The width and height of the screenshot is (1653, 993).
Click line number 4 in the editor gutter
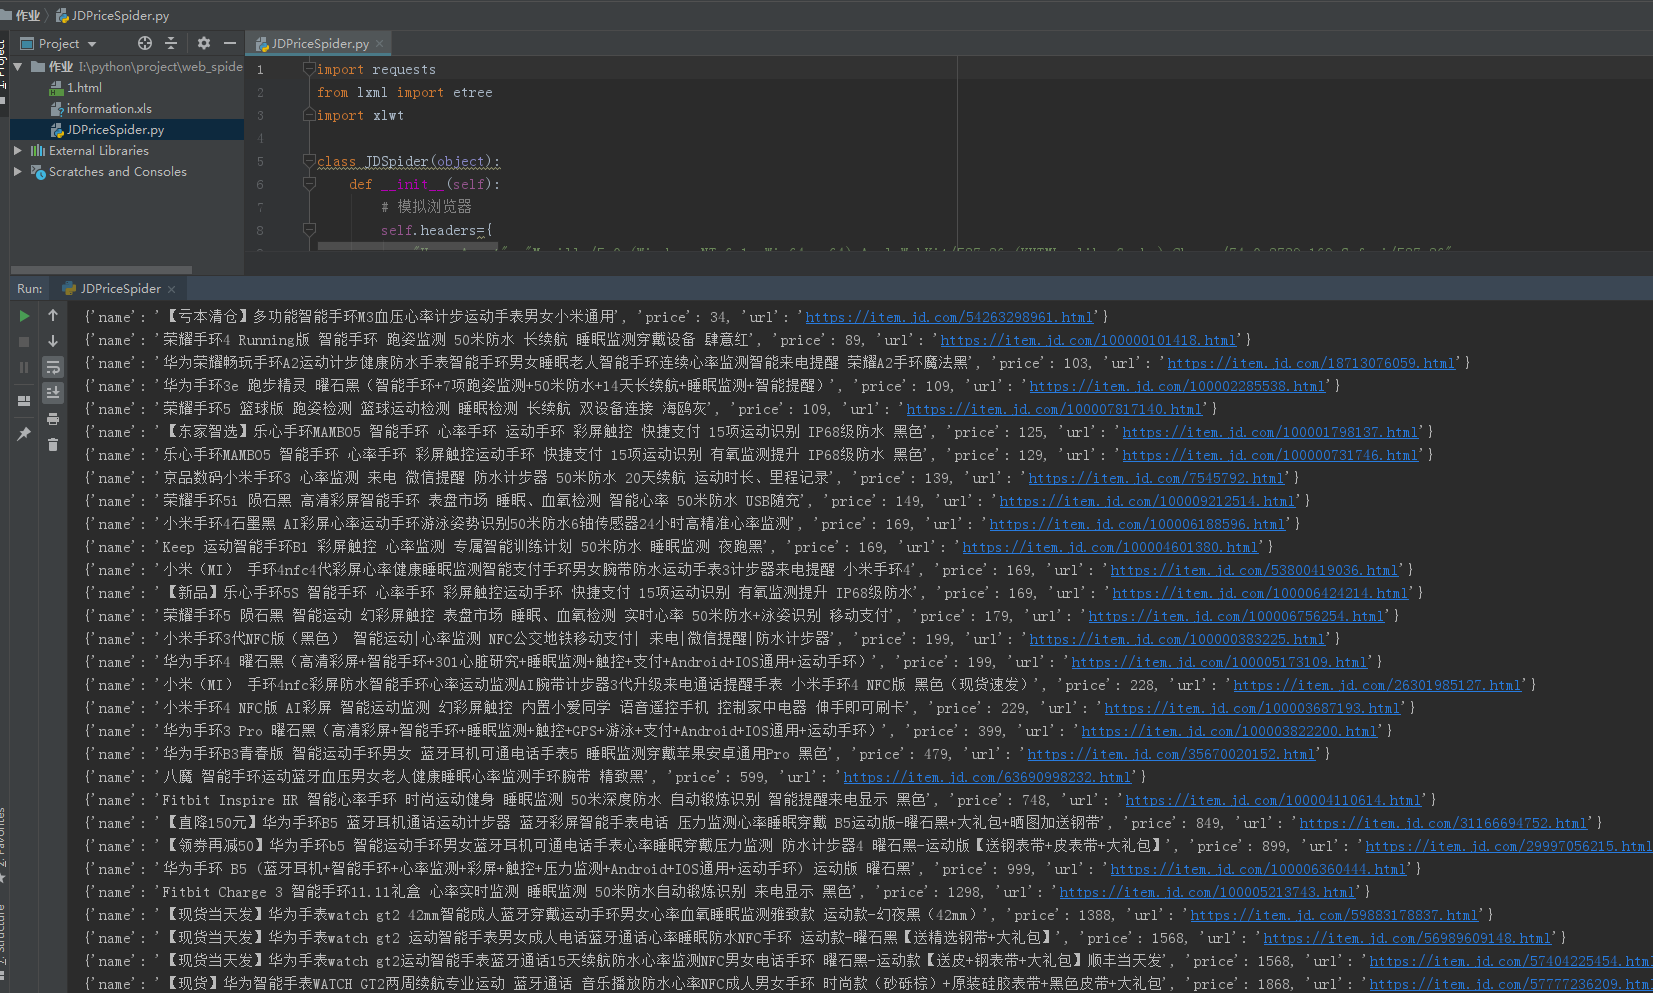pos(260,138)
